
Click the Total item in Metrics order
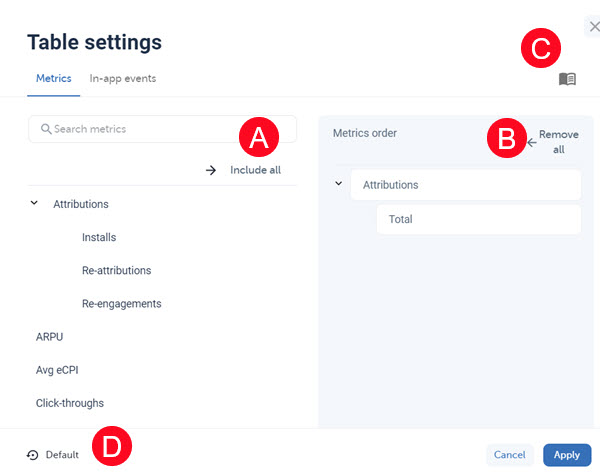pos(401,219)
